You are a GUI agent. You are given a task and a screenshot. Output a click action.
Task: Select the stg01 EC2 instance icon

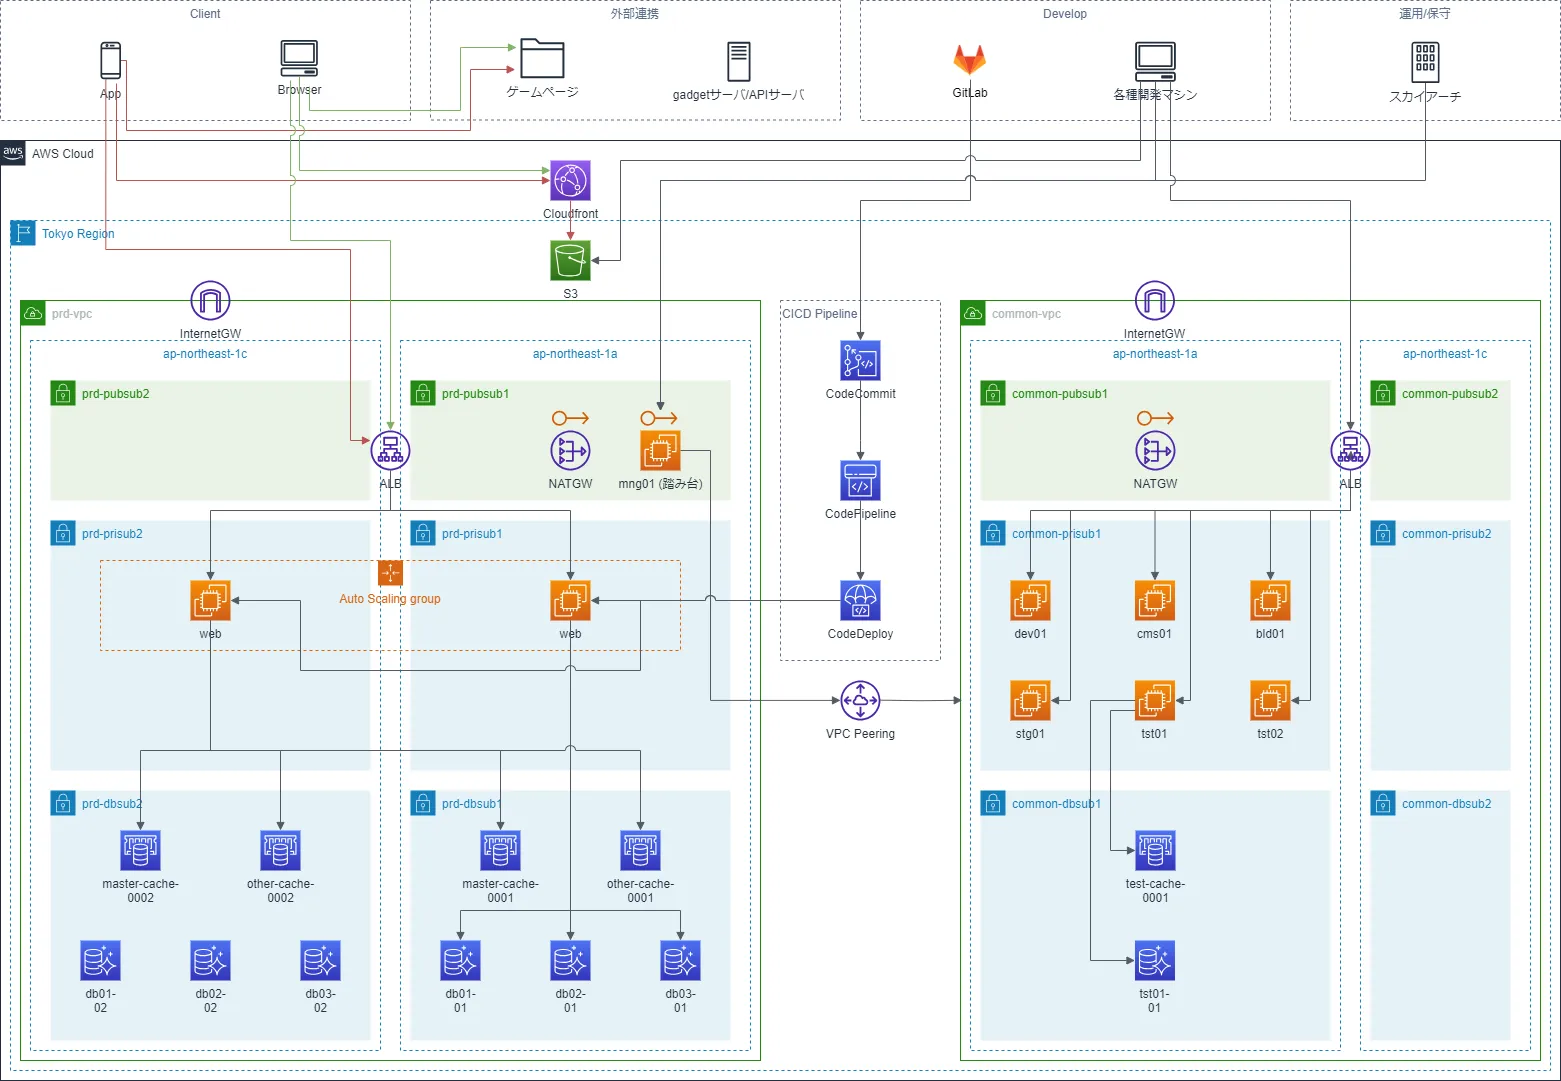1030,701
